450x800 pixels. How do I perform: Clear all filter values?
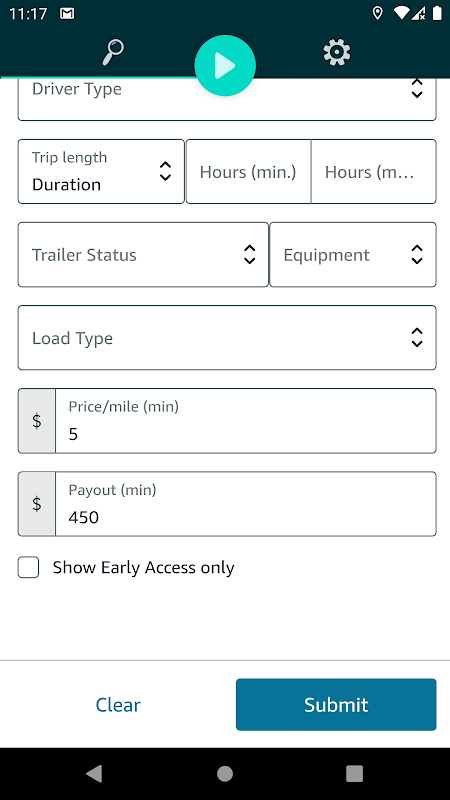tap(118, 705)
